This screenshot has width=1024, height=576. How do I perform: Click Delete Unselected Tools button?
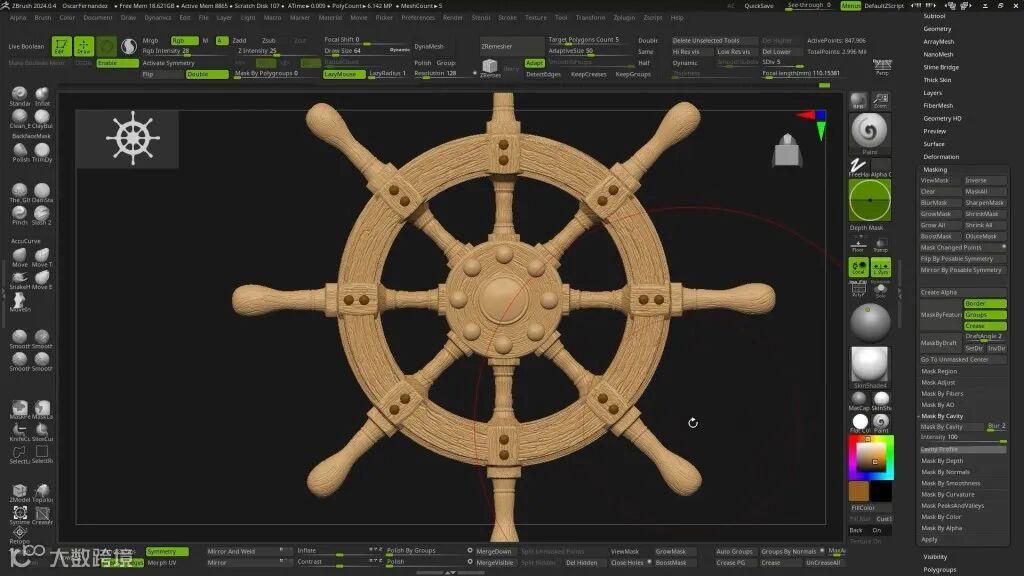(x=714, y=40)
